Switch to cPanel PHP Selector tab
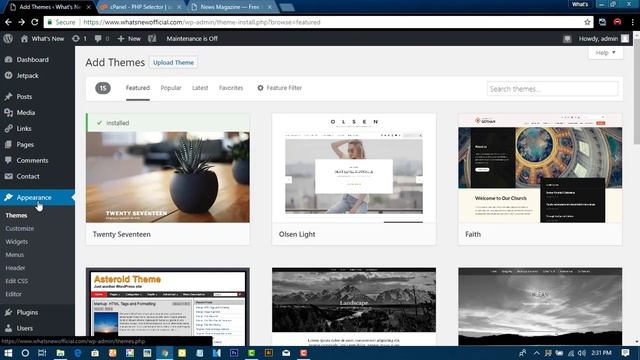 [x=140, y=7]
